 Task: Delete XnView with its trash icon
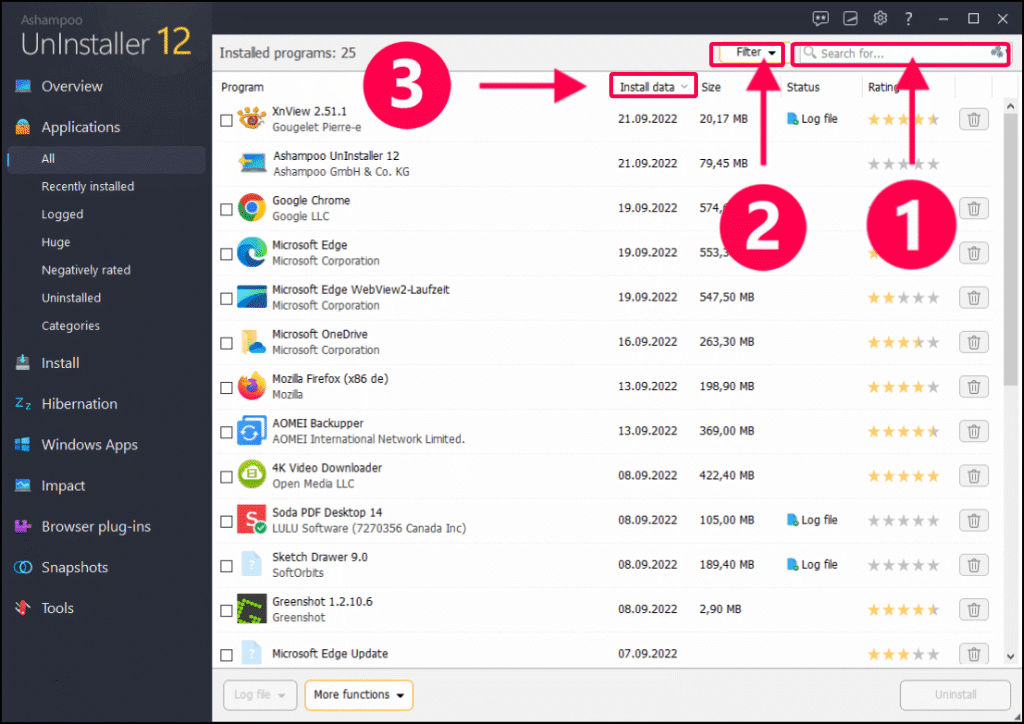(x=973, y=119)
